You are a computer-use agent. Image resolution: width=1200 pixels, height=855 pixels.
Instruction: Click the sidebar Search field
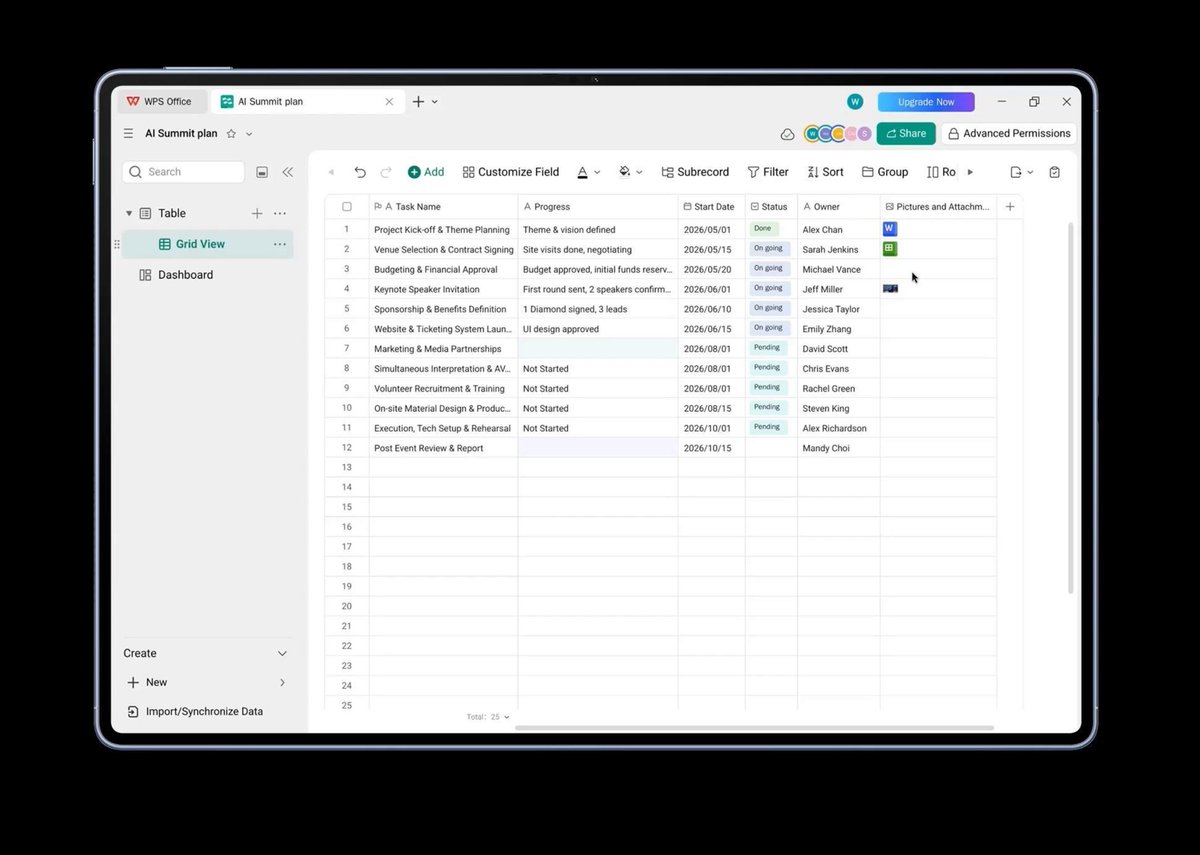(x=183, y=172)
